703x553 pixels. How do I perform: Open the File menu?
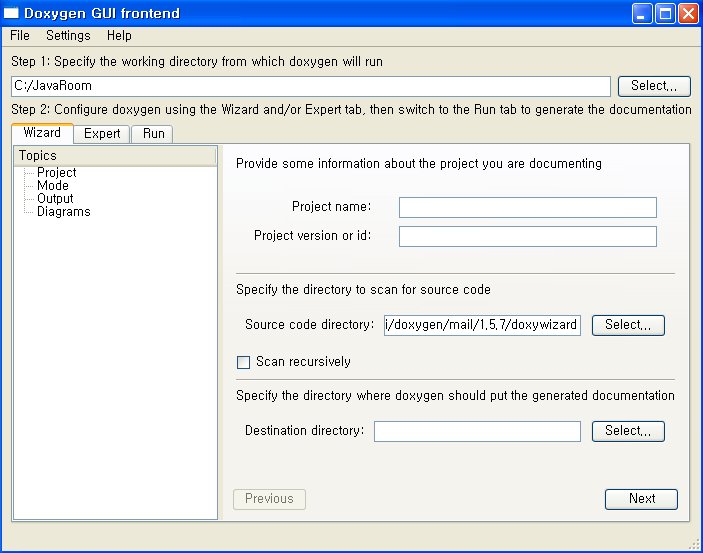[x=20, y=35]
